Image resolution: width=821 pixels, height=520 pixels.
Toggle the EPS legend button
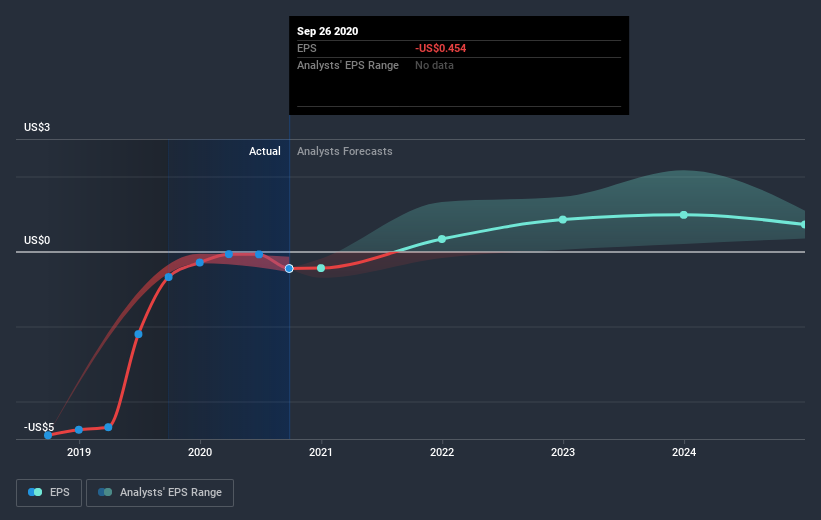pos(49,492)
